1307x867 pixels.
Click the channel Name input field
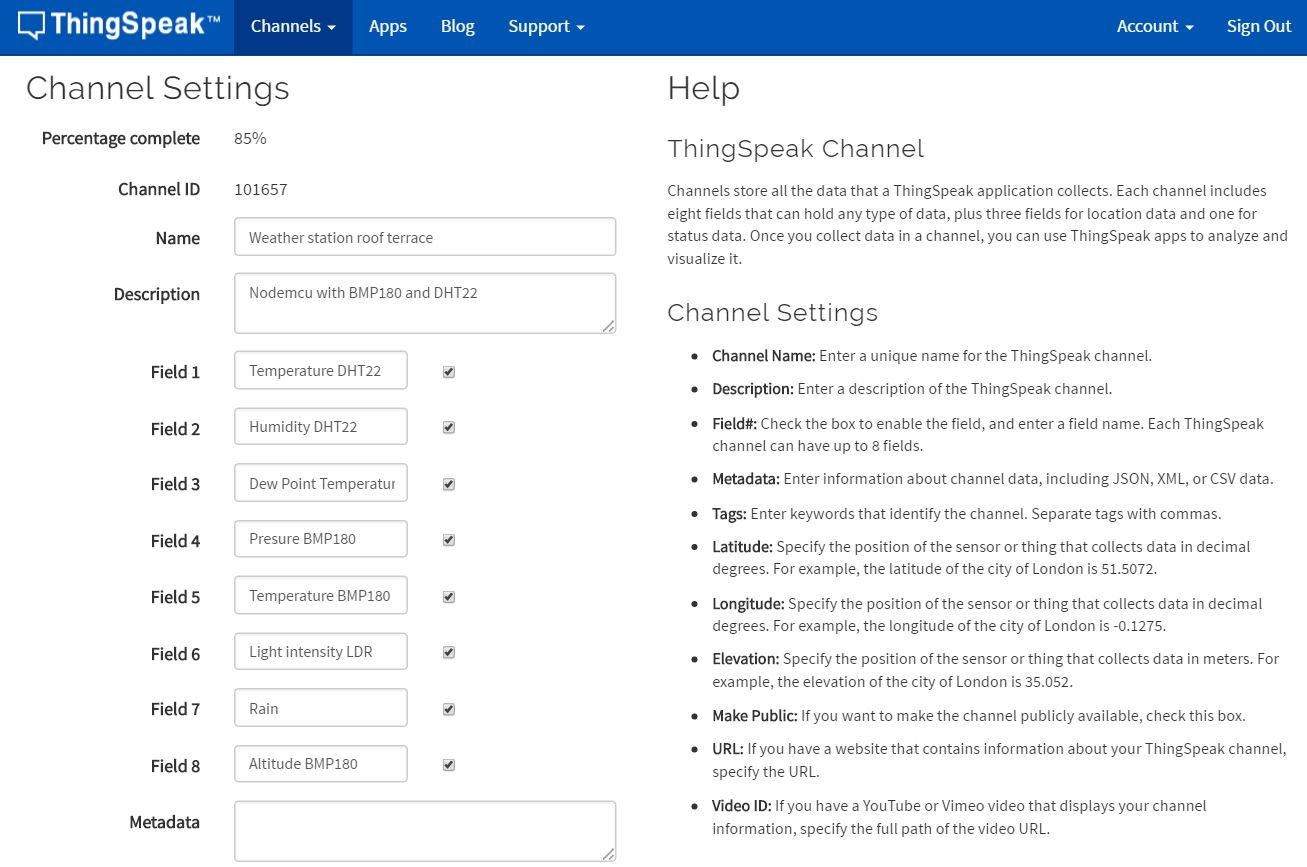(425, 237)
